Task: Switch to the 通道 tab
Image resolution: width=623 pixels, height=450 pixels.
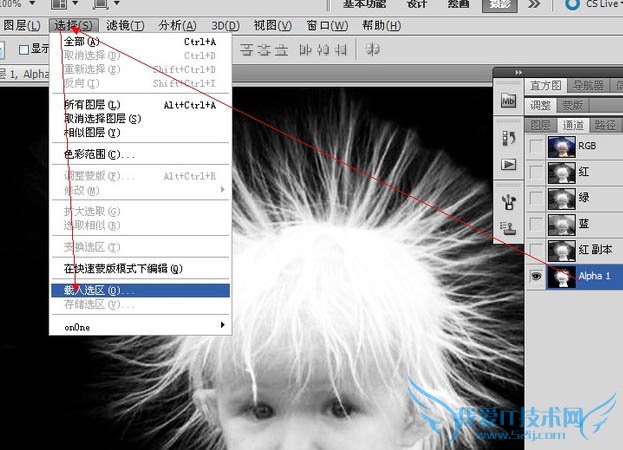Action: click(573, 125)
